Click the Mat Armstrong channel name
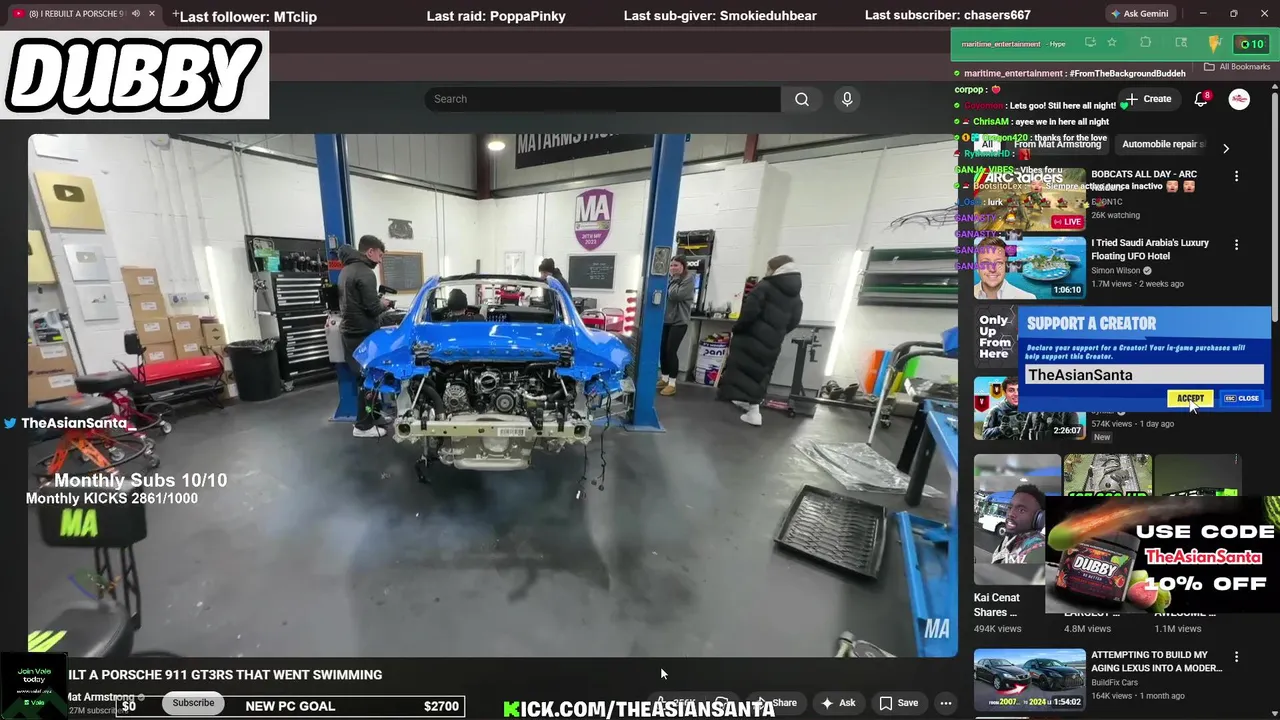The height and width of the screenshot is (720, 1280). point(100,697)
